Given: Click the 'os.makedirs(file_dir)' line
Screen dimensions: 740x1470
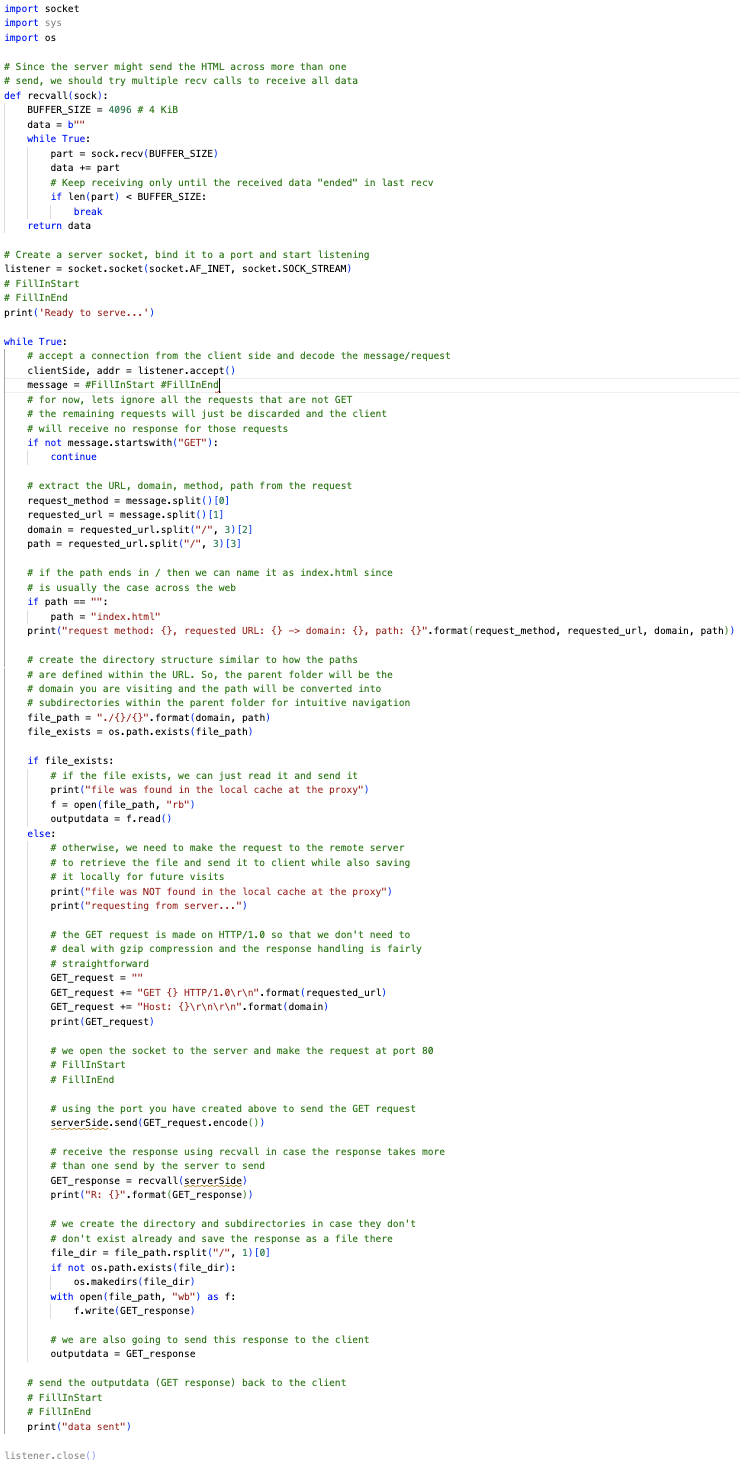Looking at the screenshot, I should point(134,1281).
